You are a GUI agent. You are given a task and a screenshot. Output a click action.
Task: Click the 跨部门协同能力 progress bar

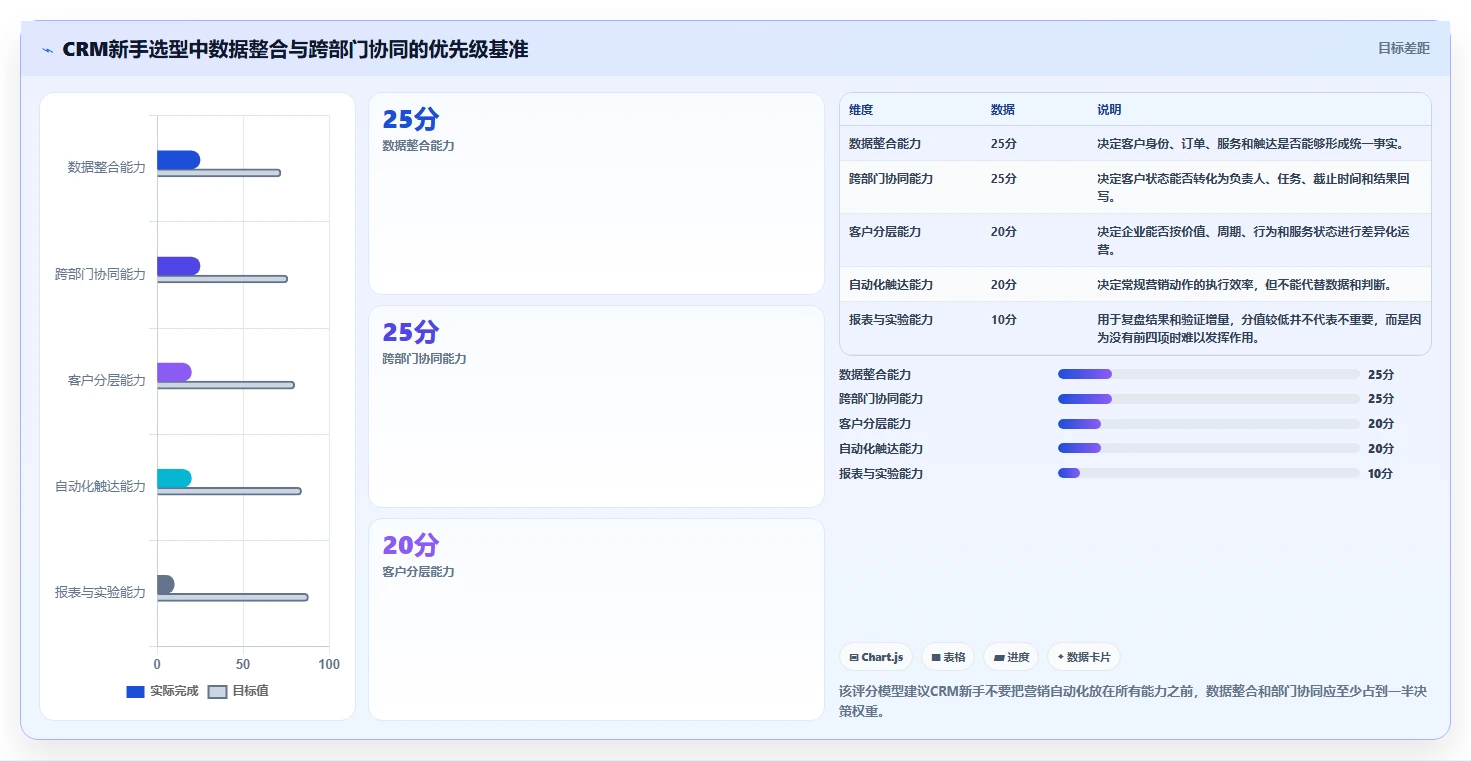pos(1209,399)
